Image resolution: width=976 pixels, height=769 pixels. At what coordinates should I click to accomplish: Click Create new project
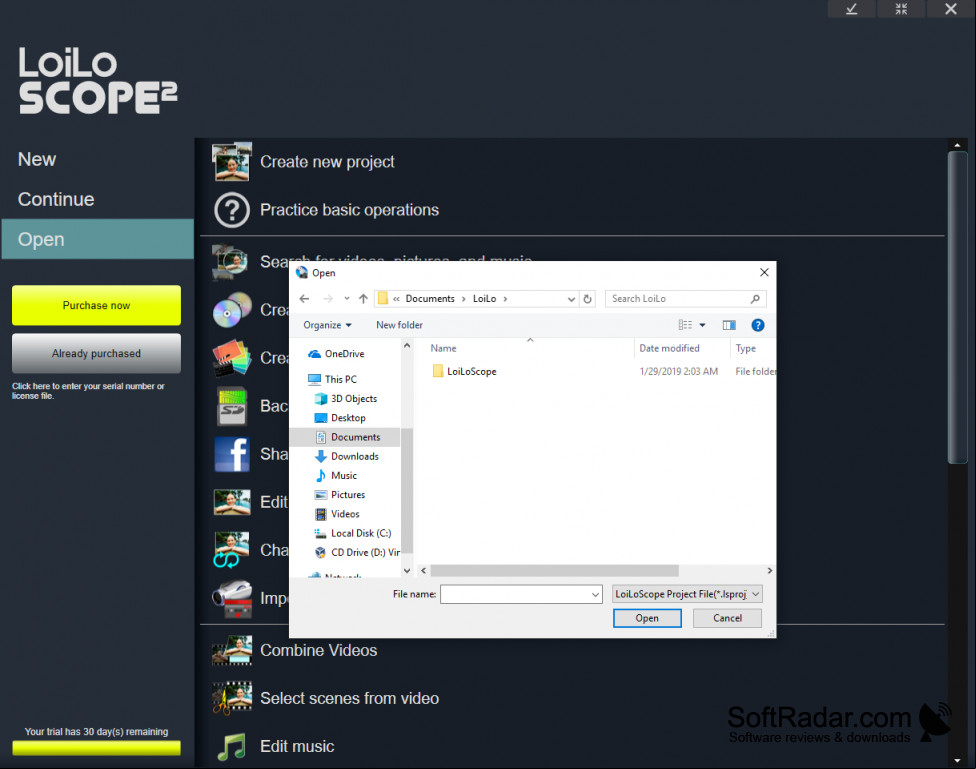(x=327, y=162)
